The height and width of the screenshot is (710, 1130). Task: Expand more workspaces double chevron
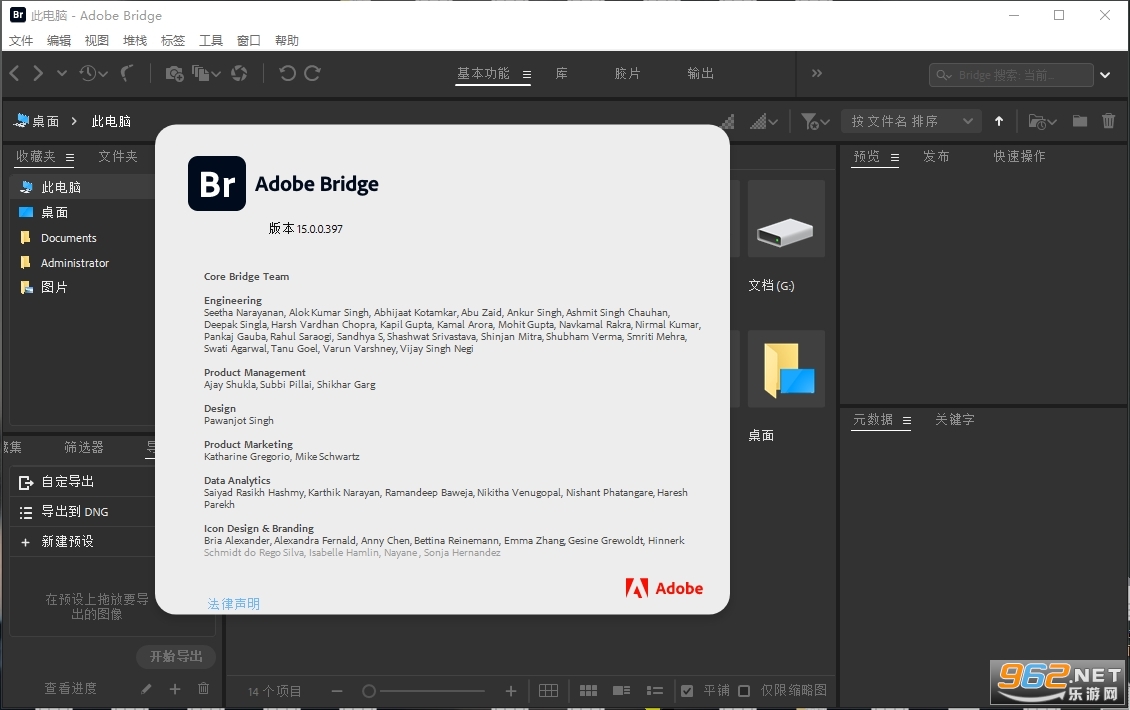tap(817, 73)
